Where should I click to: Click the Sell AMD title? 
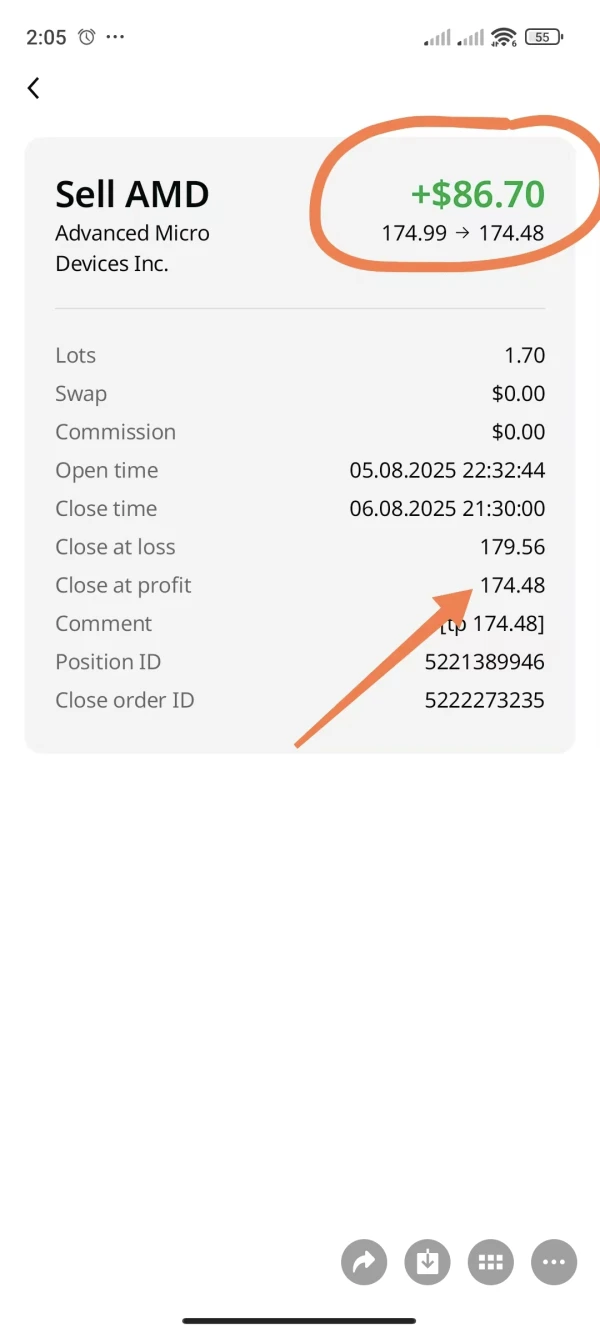[x=132, y=194]
